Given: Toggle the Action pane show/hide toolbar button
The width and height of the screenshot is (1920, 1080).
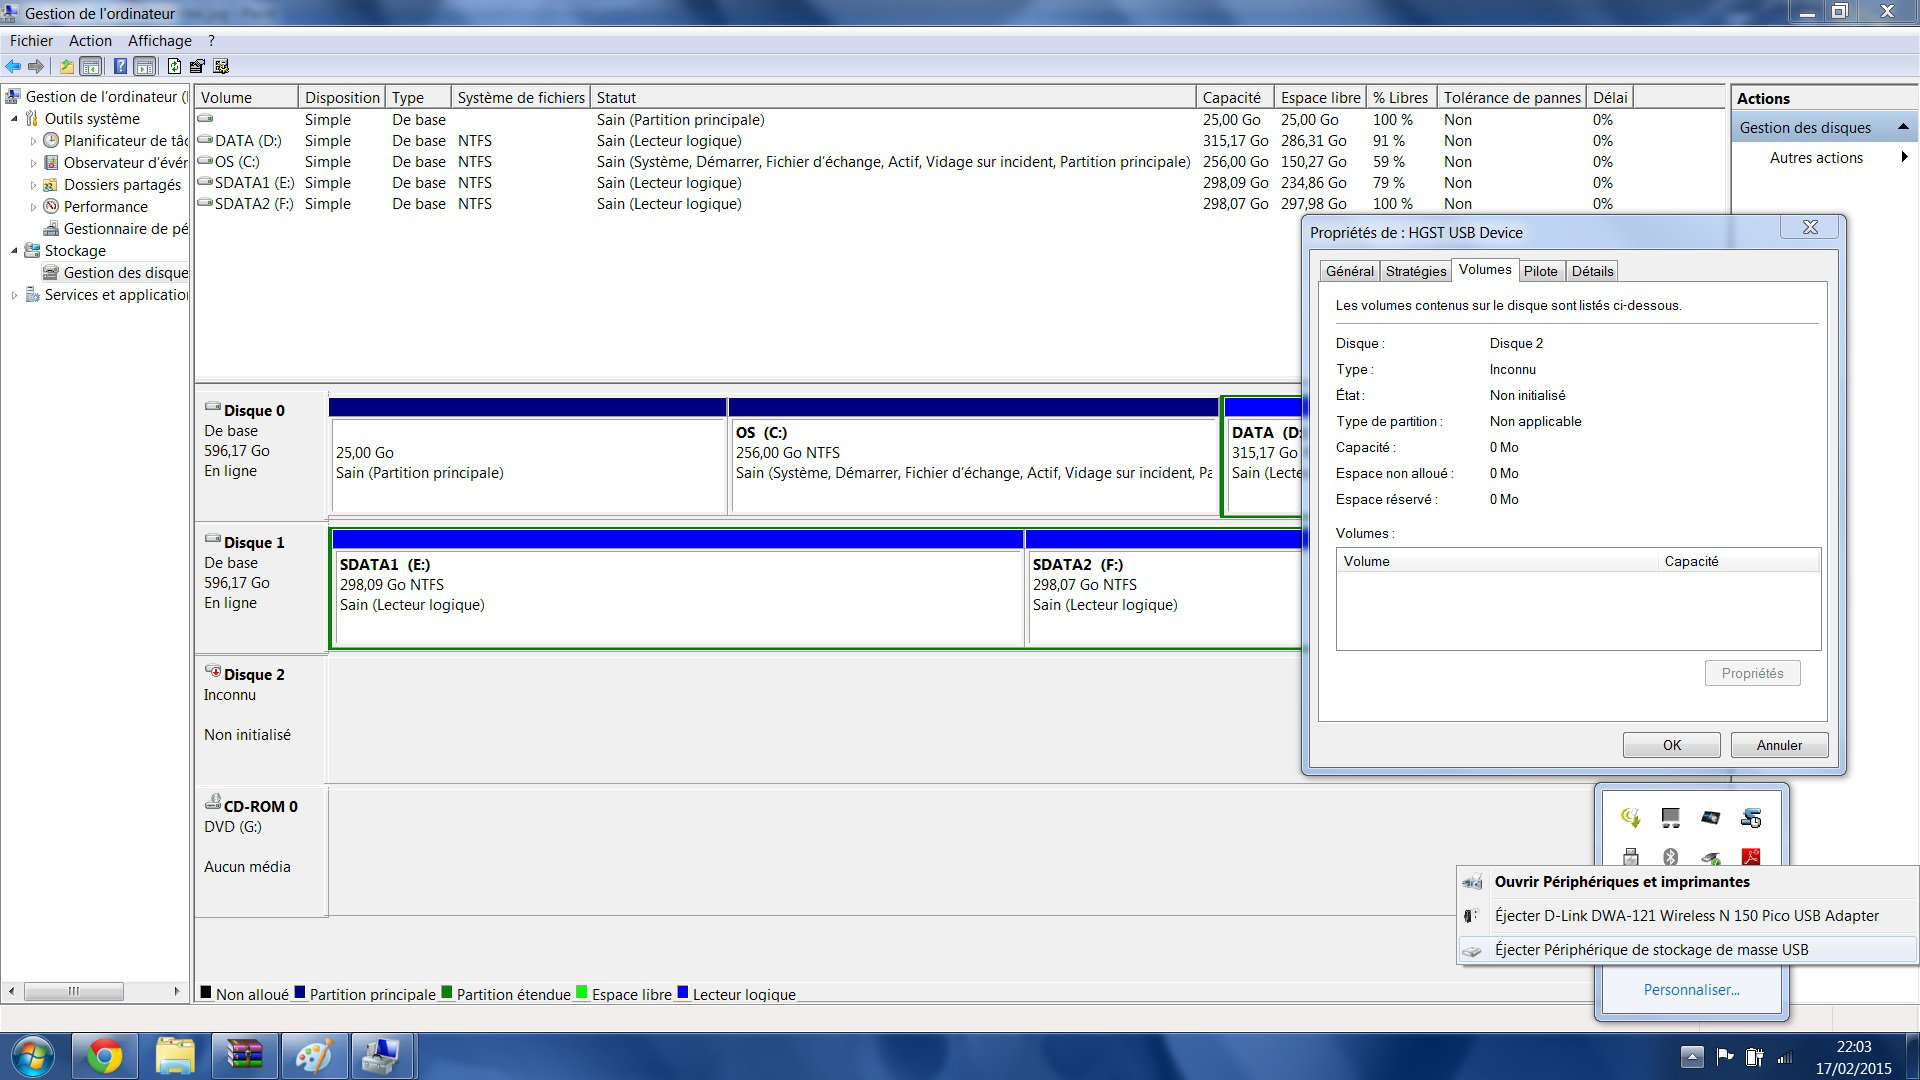Looking at the screenshot, I should coord(145,66).
